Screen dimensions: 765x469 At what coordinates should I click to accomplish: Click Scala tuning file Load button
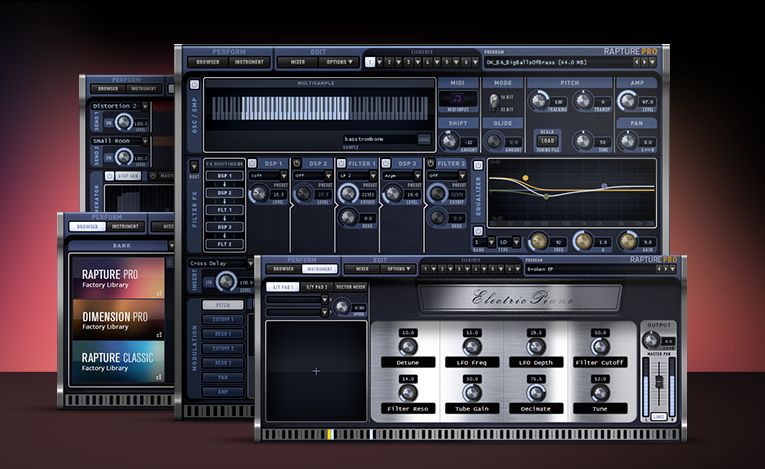click(x=547, y=141)
